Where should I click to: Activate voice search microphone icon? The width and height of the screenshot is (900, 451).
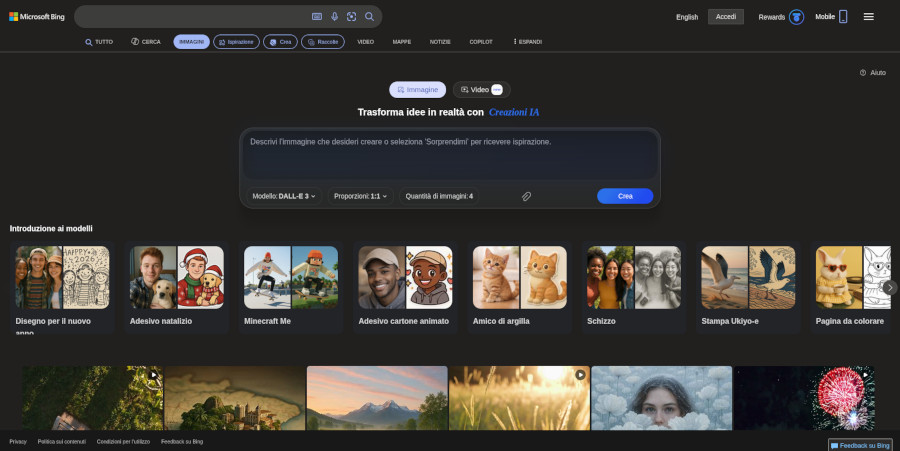tap(335, 17)
